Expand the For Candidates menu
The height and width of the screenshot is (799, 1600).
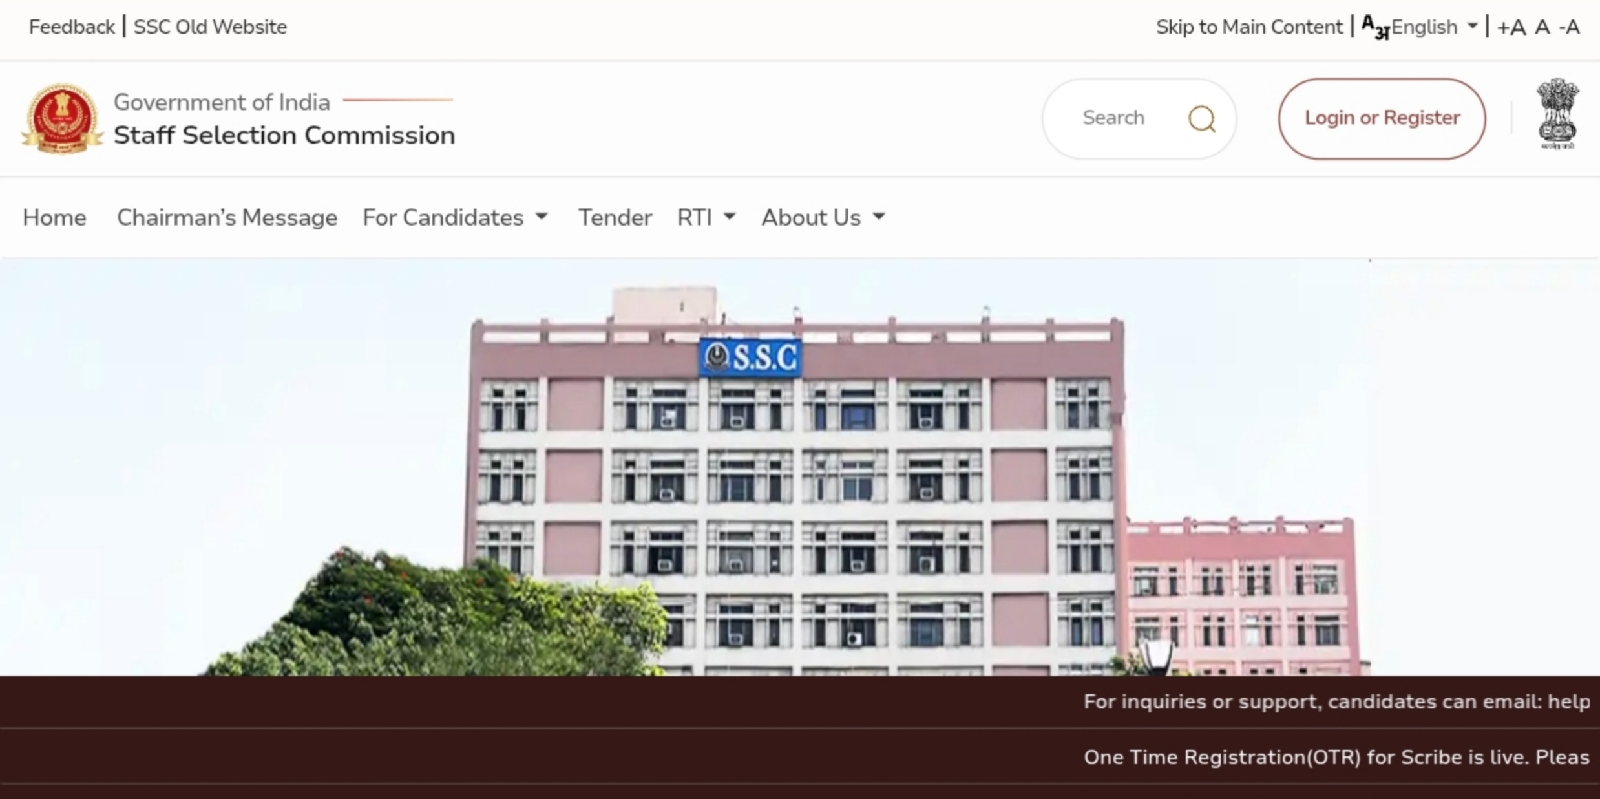[455, 217]
